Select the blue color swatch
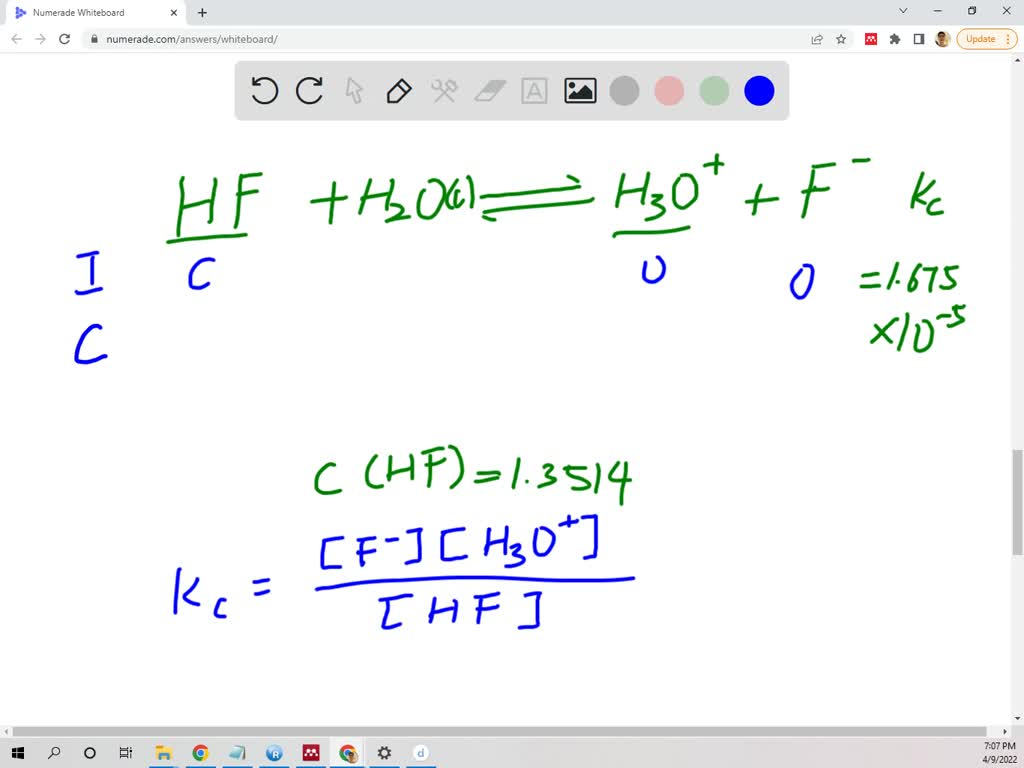 [759, 91]
